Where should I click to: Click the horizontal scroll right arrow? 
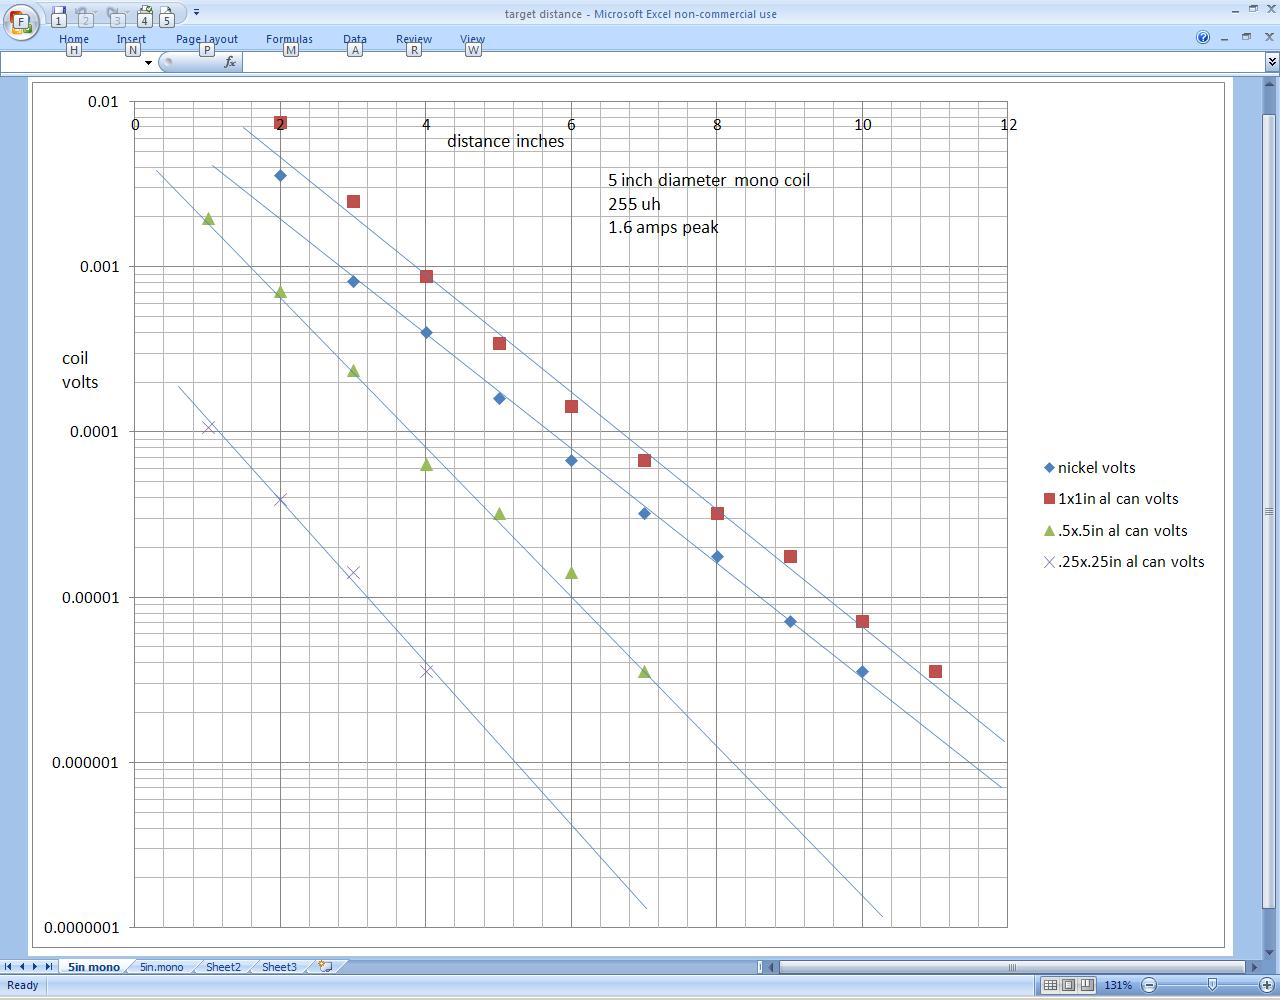[1254, 967]
